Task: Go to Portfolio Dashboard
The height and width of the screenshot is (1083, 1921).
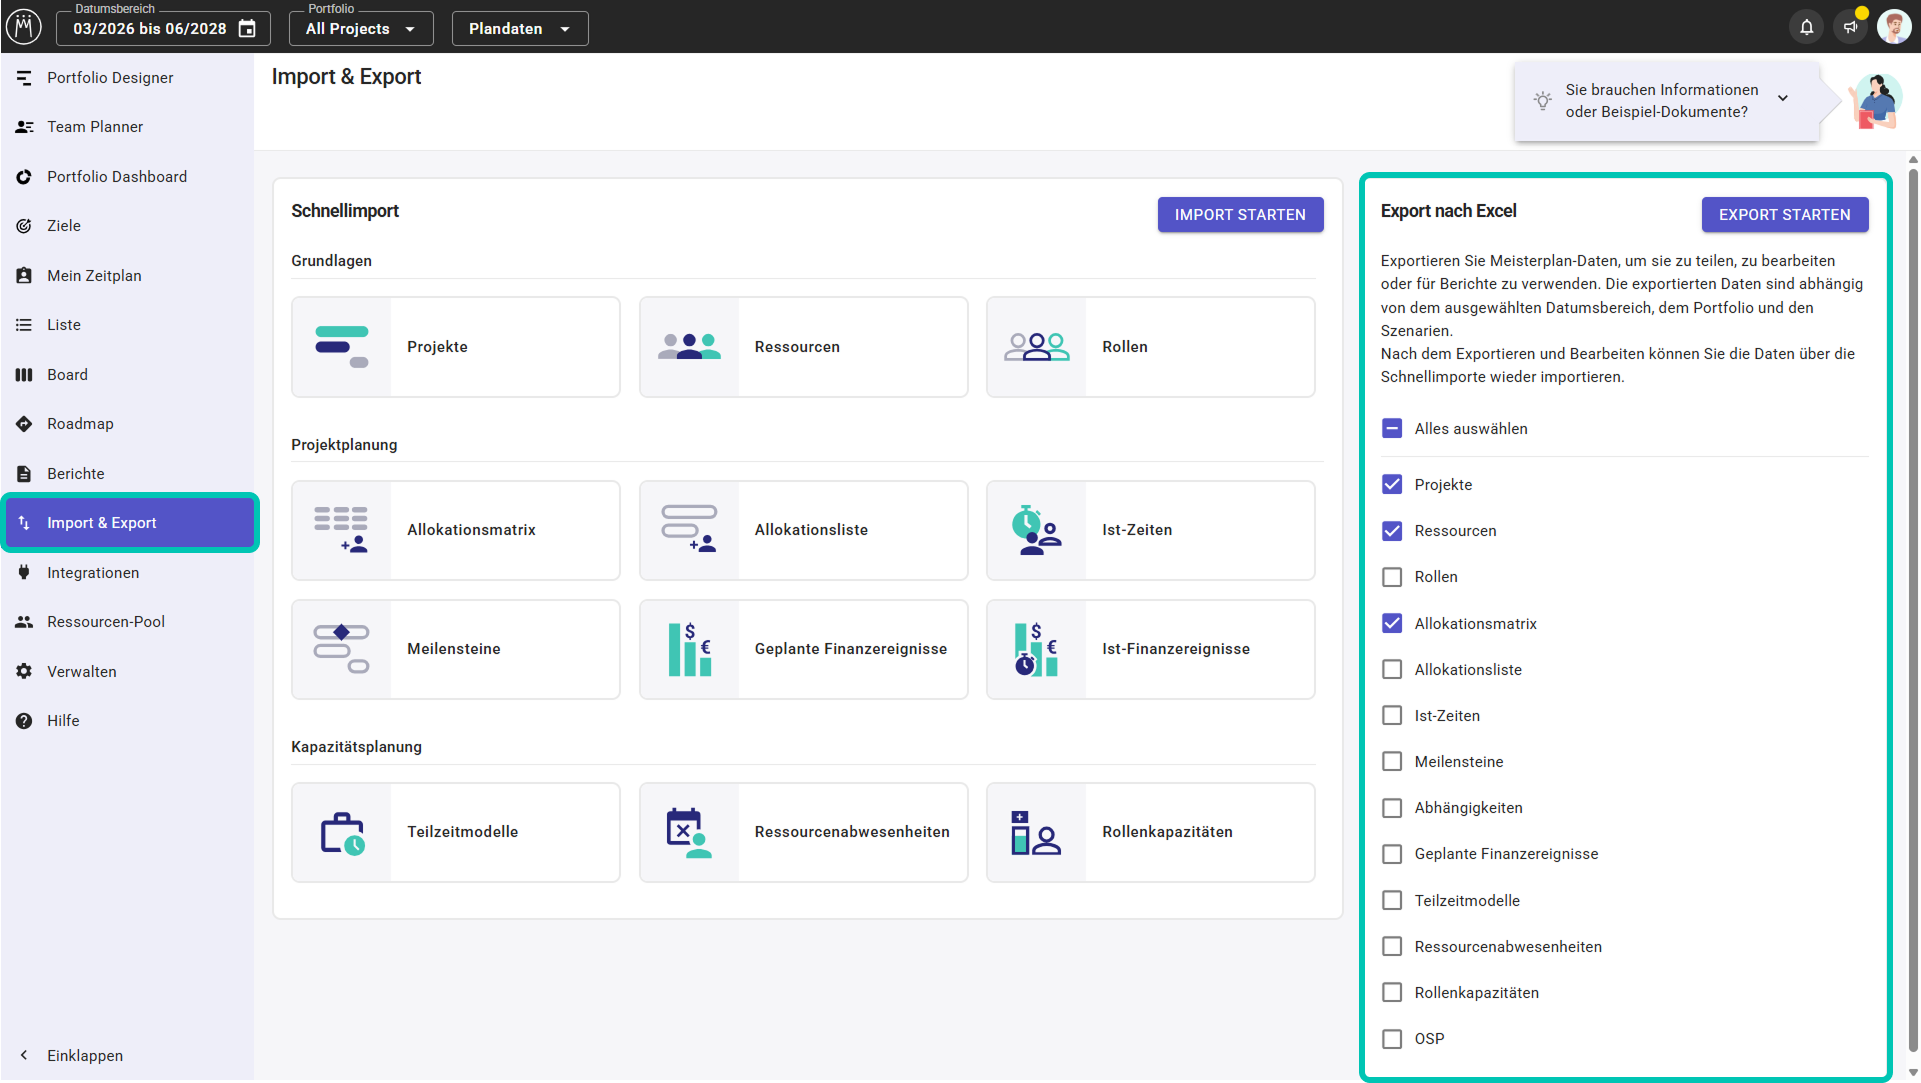Action: click(x=127, y=177)
